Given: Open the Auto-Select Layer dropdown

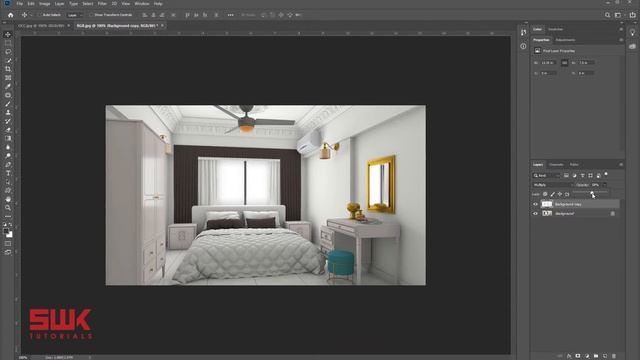Looking at the screenshot, I should pos(74,15).
